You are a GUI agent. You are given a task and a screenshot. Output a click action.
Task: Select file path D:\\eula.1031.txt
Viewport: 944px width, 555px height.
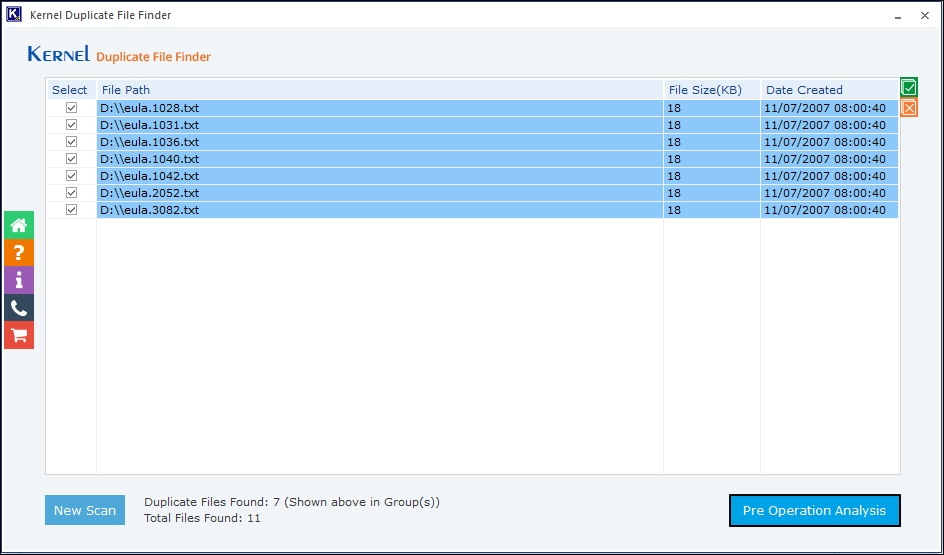[380, 125]
